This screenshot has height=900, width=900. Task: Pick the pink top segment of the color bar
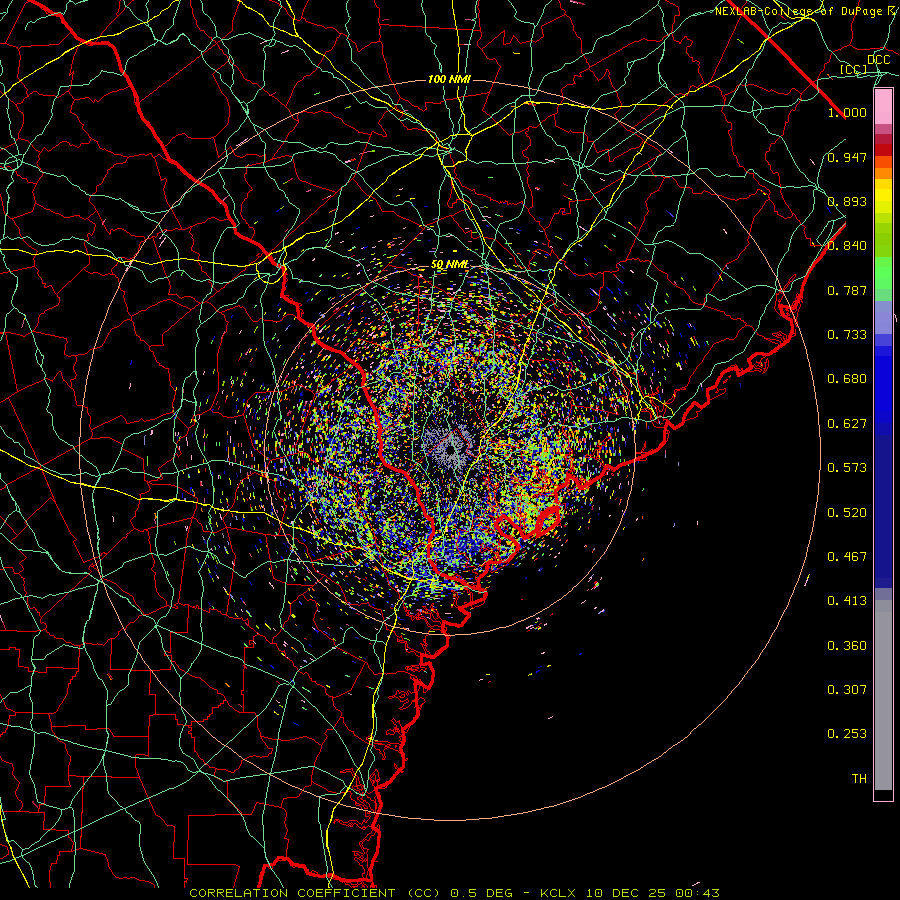click(883, 107)
